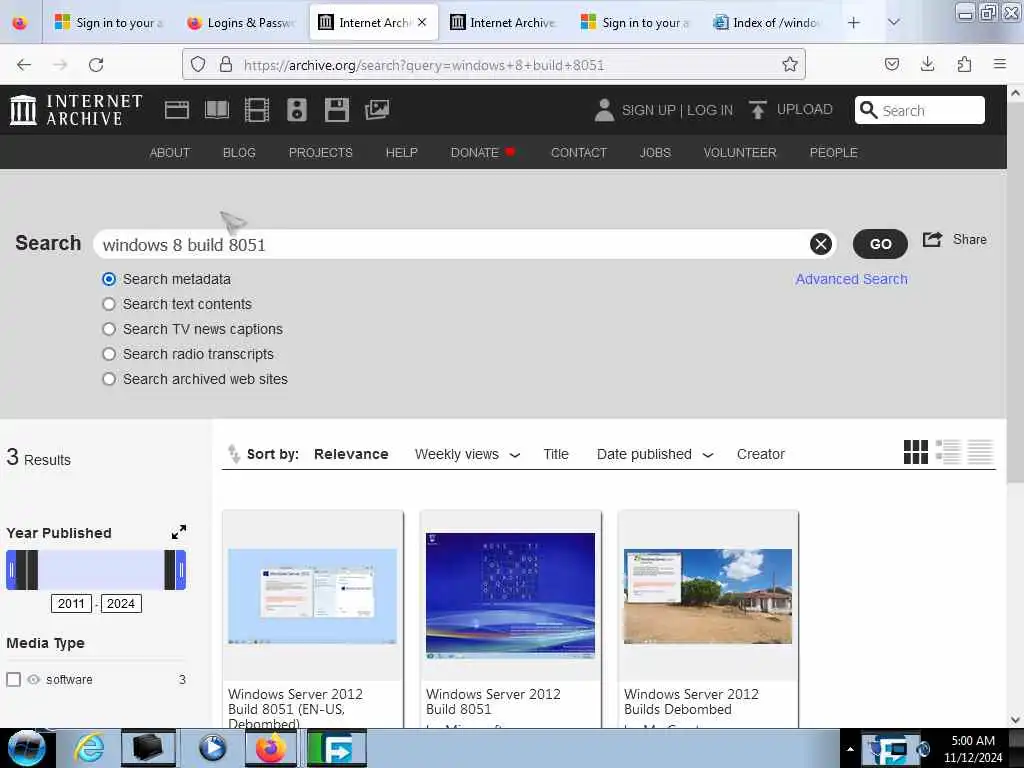Click the upload arrow icon
1024x768 pixels.
[x=758, y=110]
